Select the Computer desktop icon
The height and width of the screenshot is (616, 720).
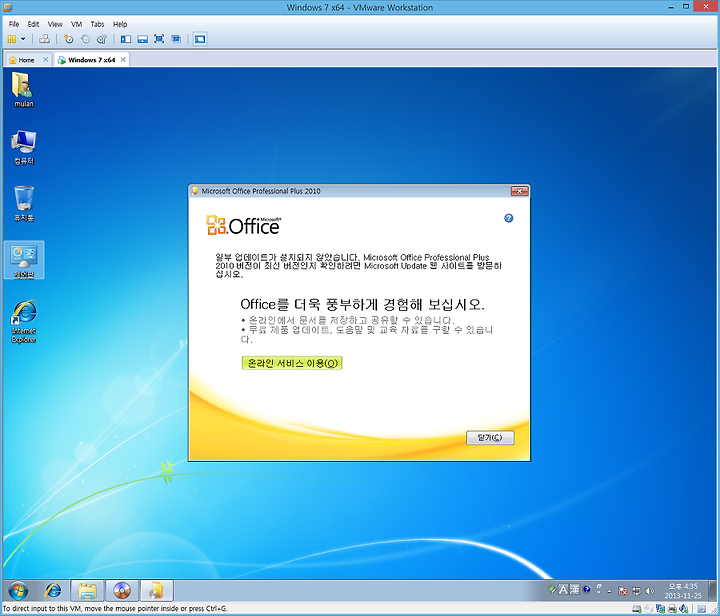click(23, 147)
